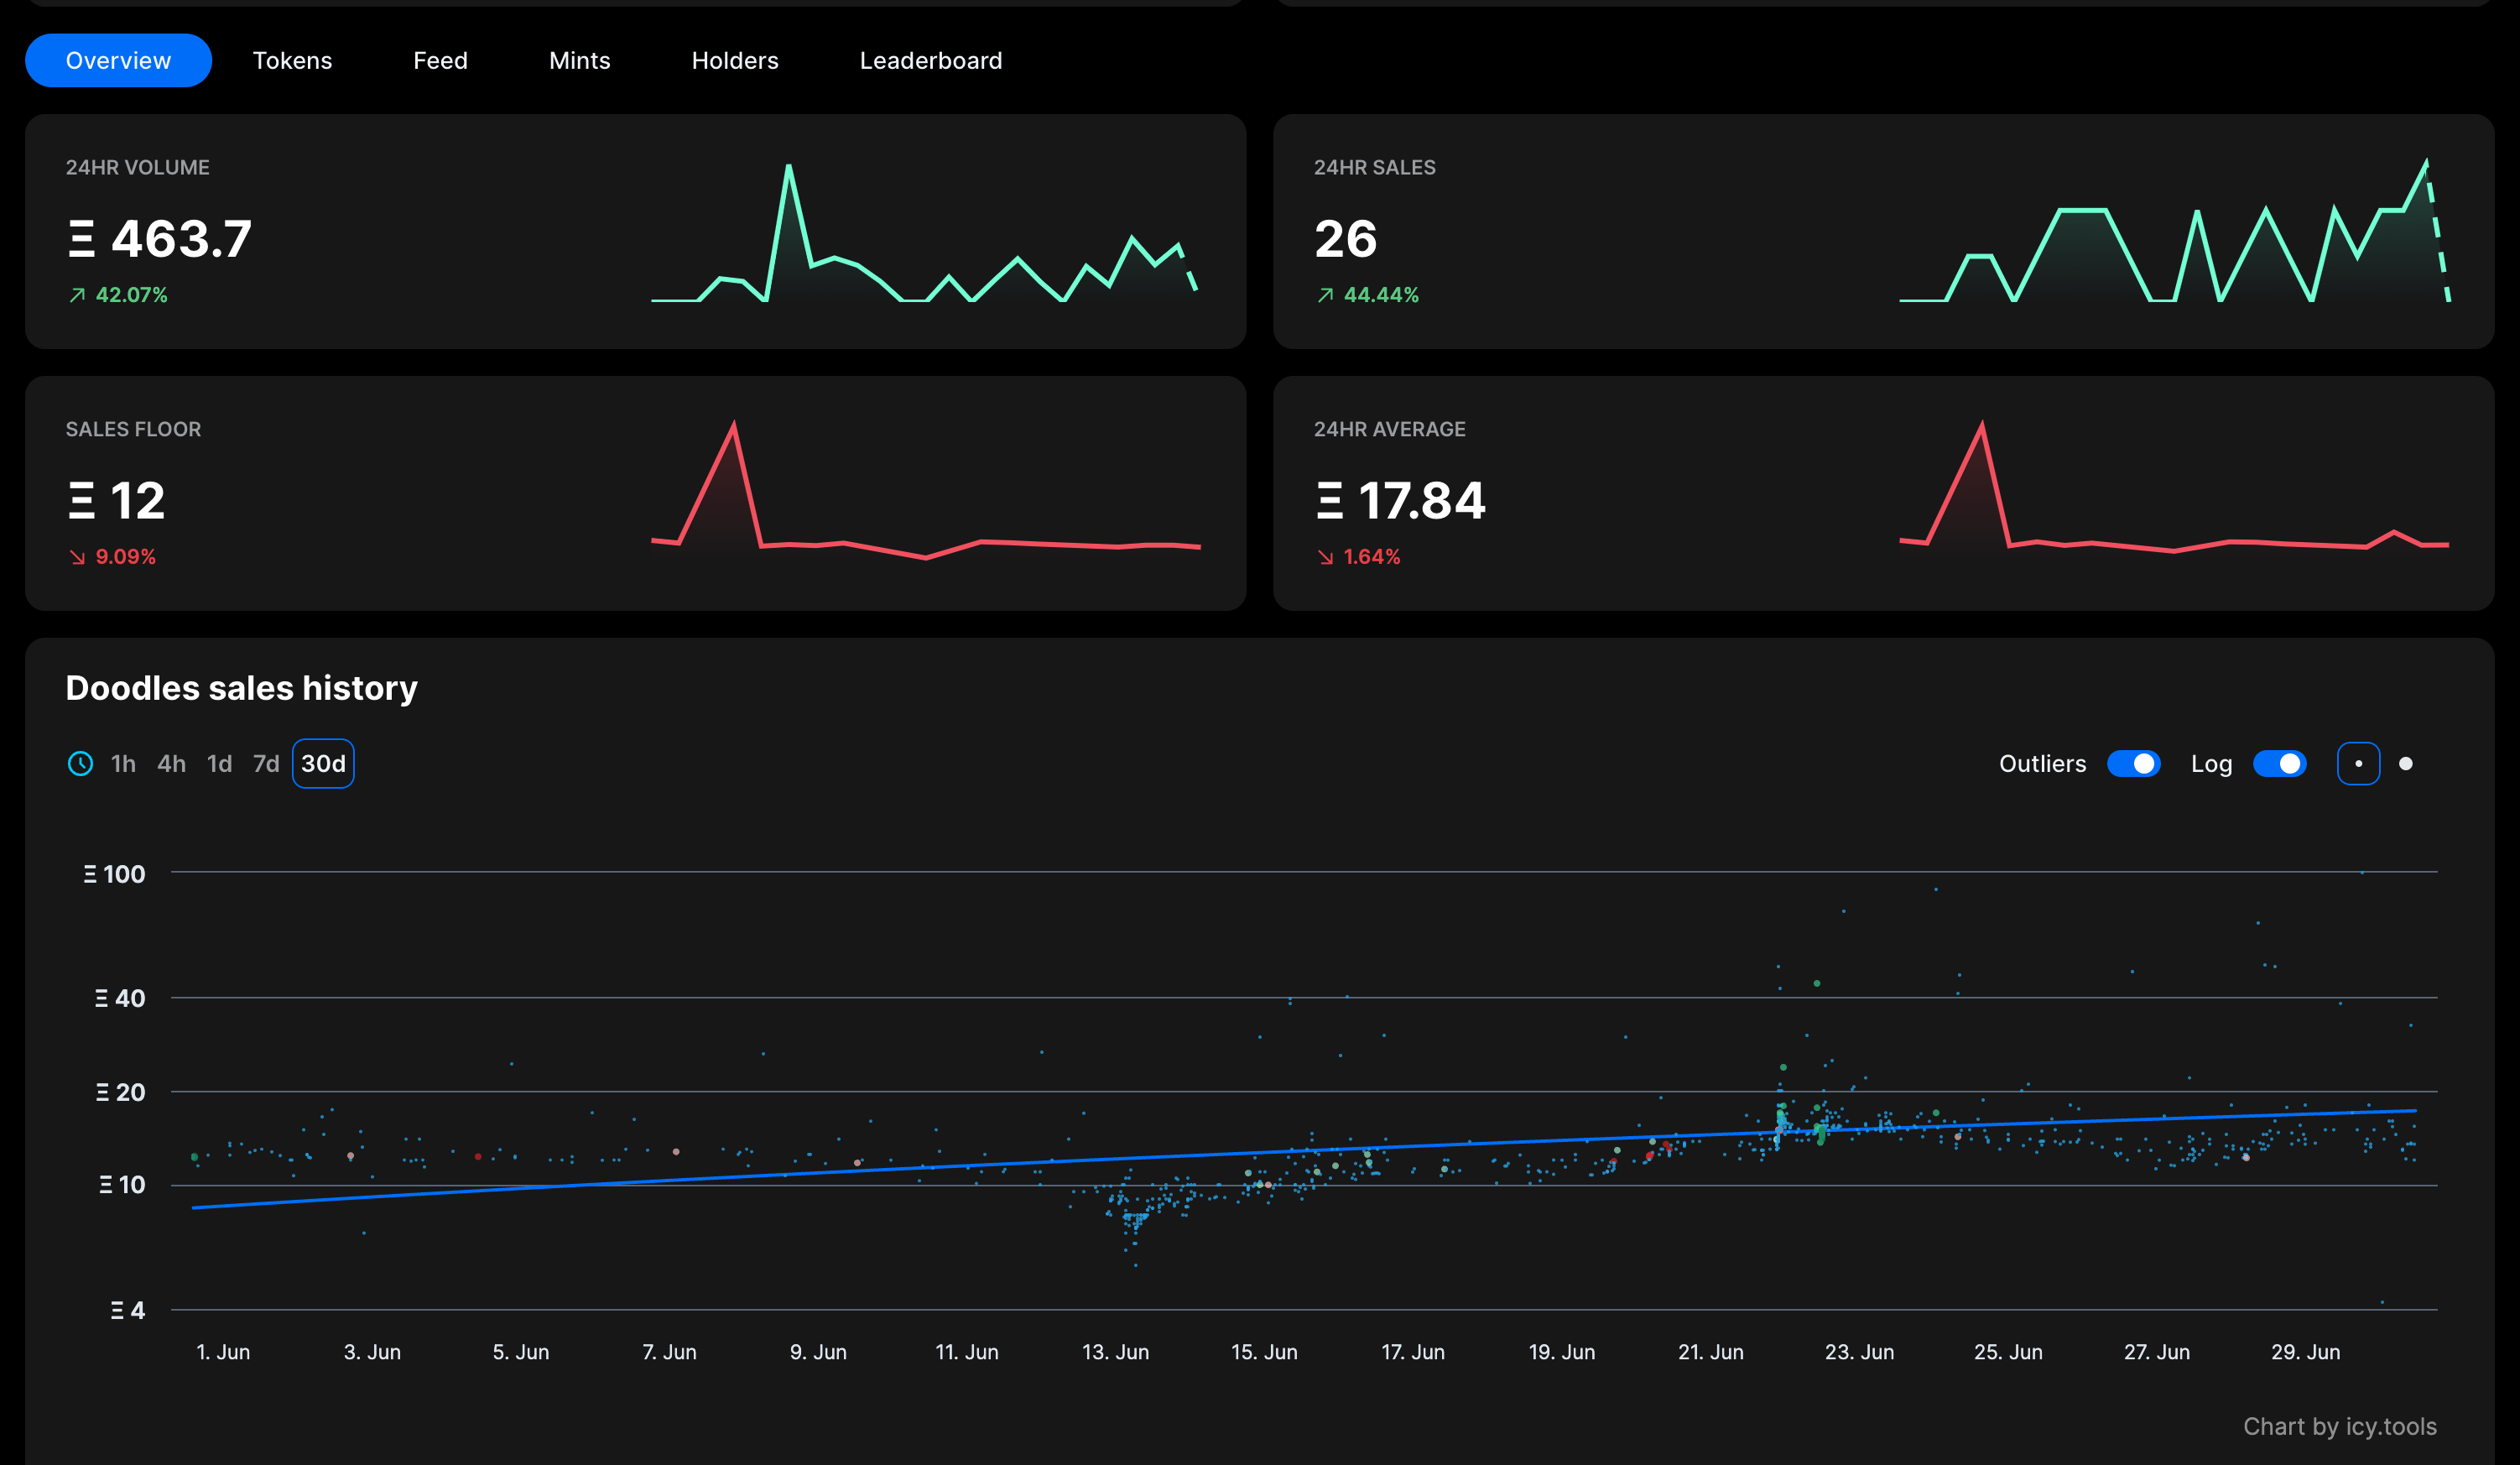Viewport: 2520px width, 1465px height.
Task: Click the Ξ 4 axis label
Action: [128, 1310]
